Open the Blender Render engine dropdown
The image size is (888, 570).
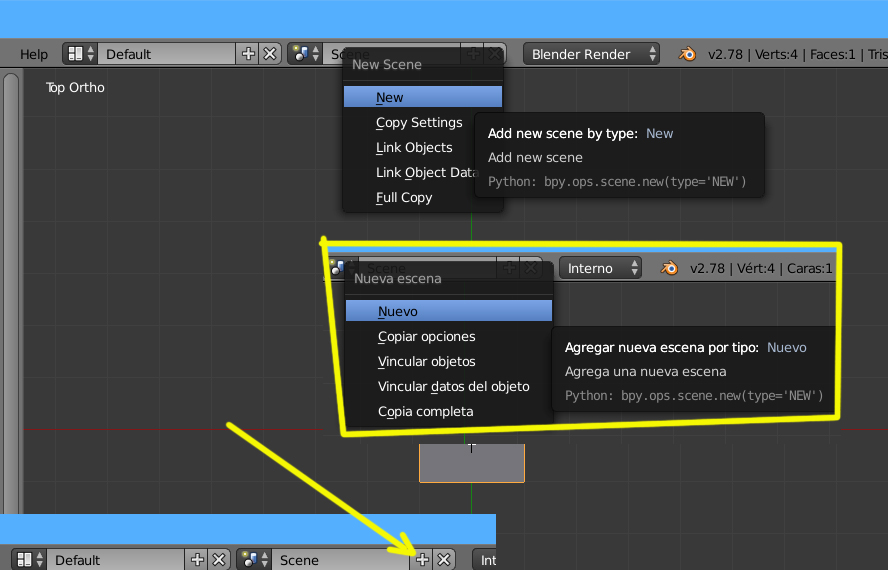point(591,54)
